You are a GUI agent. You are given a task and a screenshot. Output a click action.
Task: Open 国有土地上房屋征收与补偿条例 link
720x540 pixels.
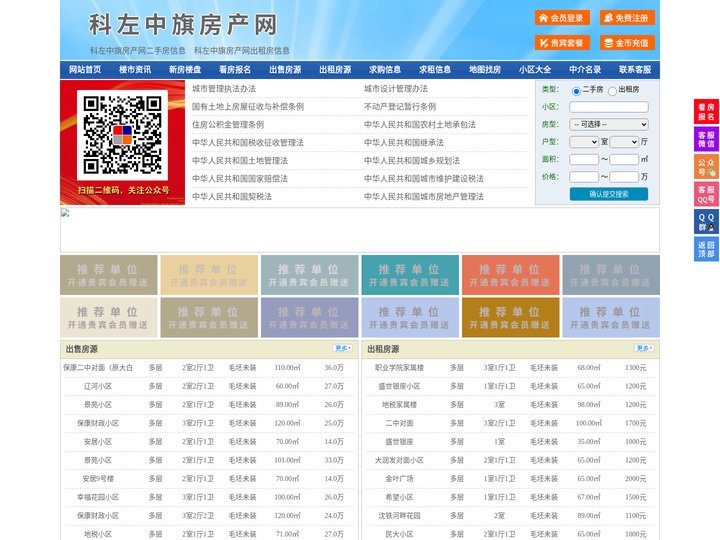(x=248, y=107)
